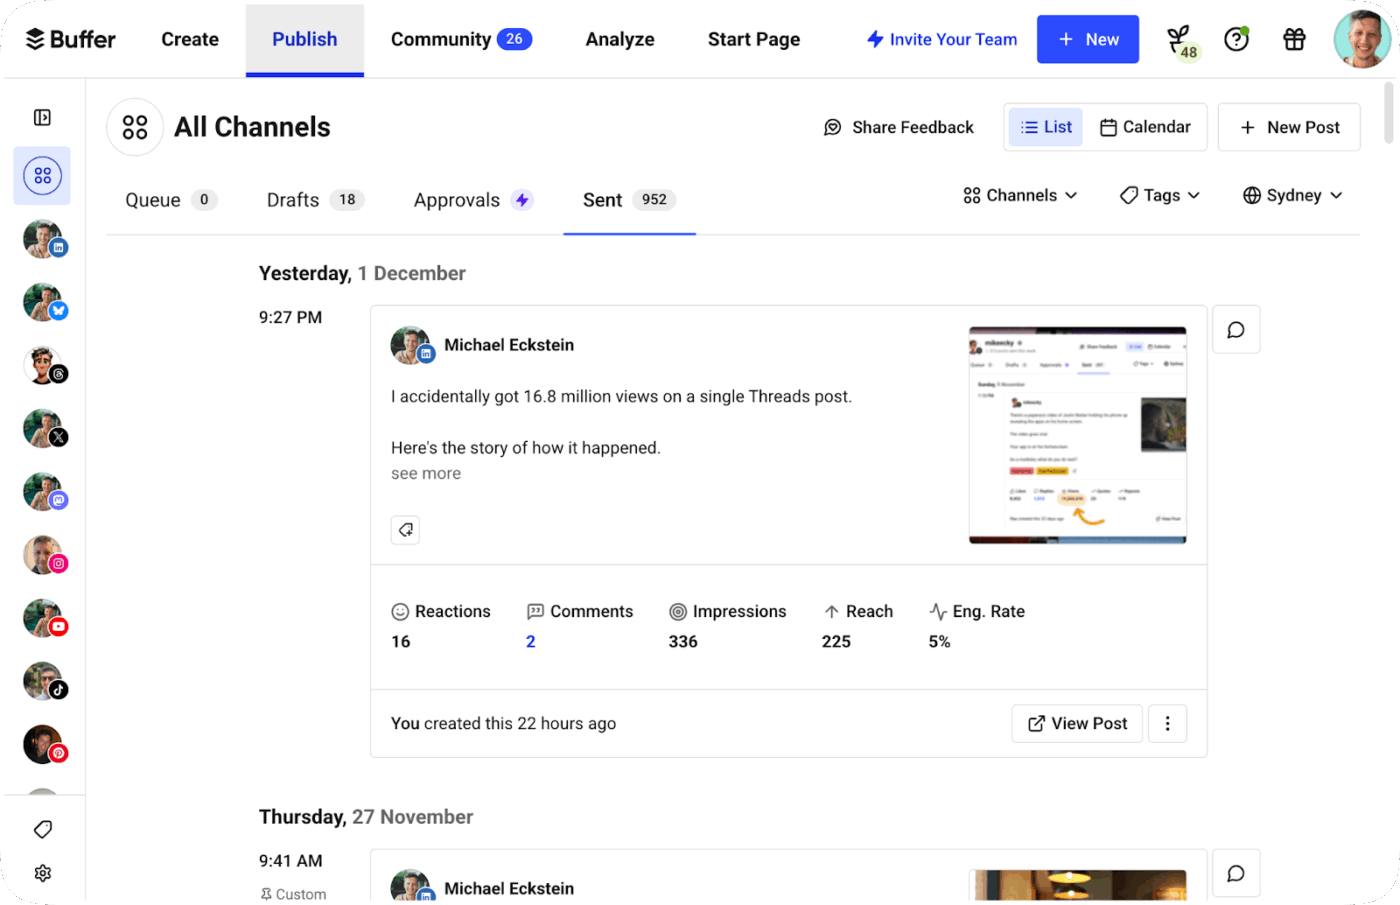
Task: Open the gift box rewards menu
Action: [1294, 39]
